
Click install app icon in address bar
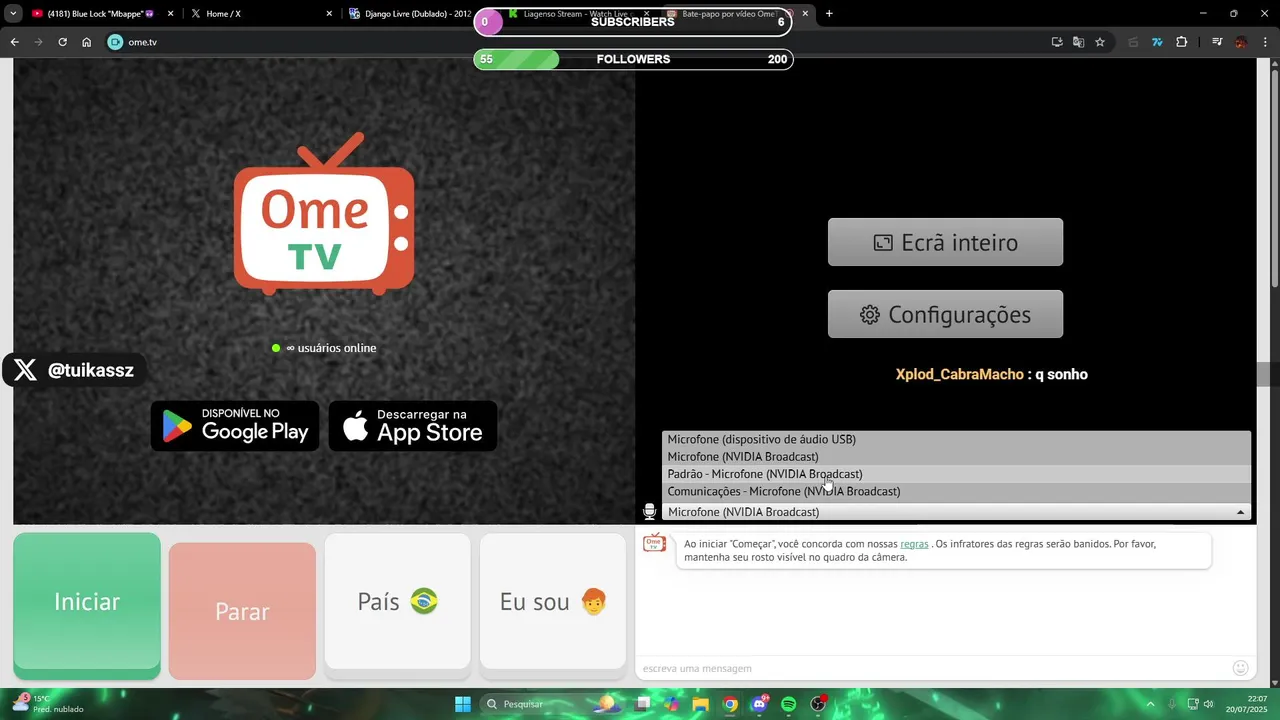click(1057, 42)
